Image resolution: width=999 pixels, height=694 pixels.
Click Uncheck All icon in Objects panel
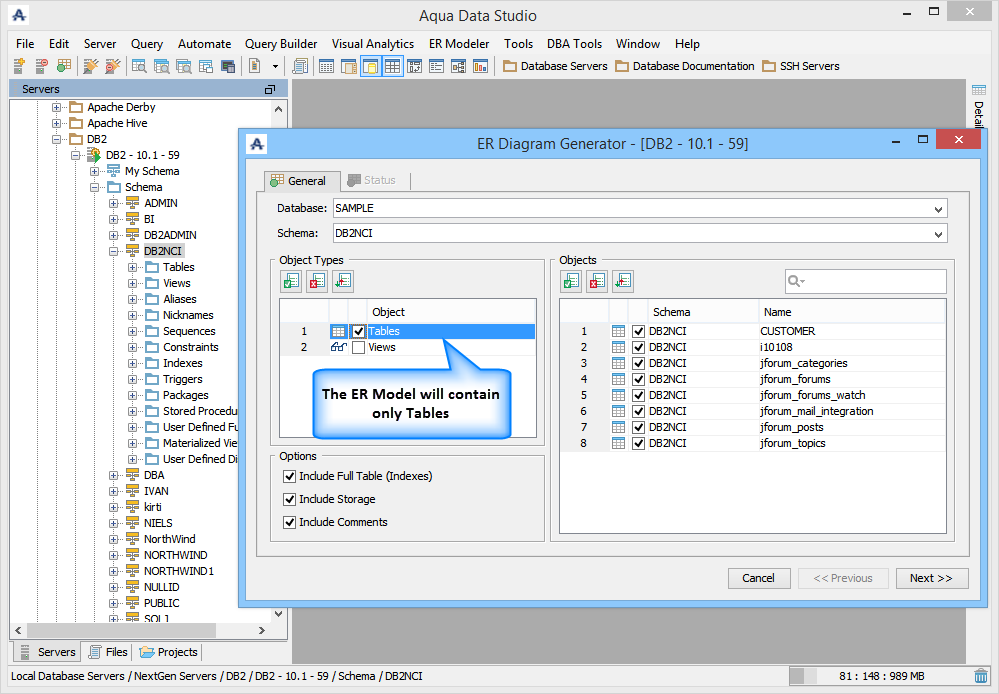(x=597, y=281)
